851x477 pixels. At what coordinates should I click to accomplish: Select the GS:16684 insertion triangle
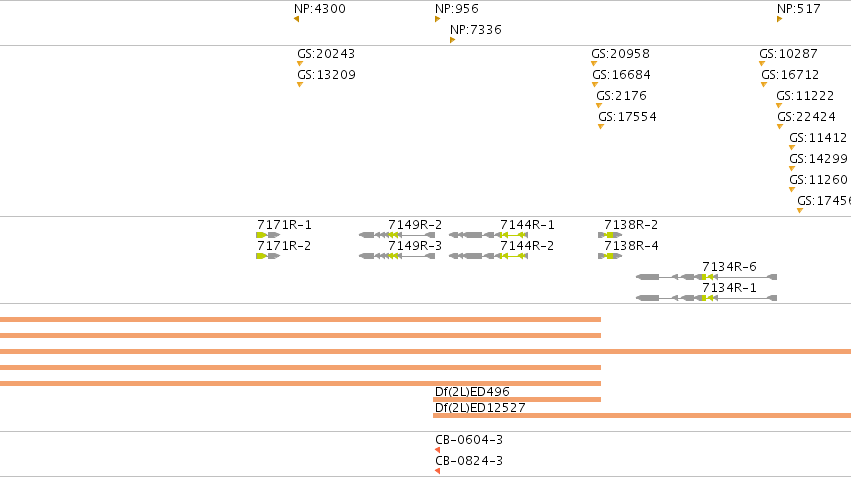point(595,85)
